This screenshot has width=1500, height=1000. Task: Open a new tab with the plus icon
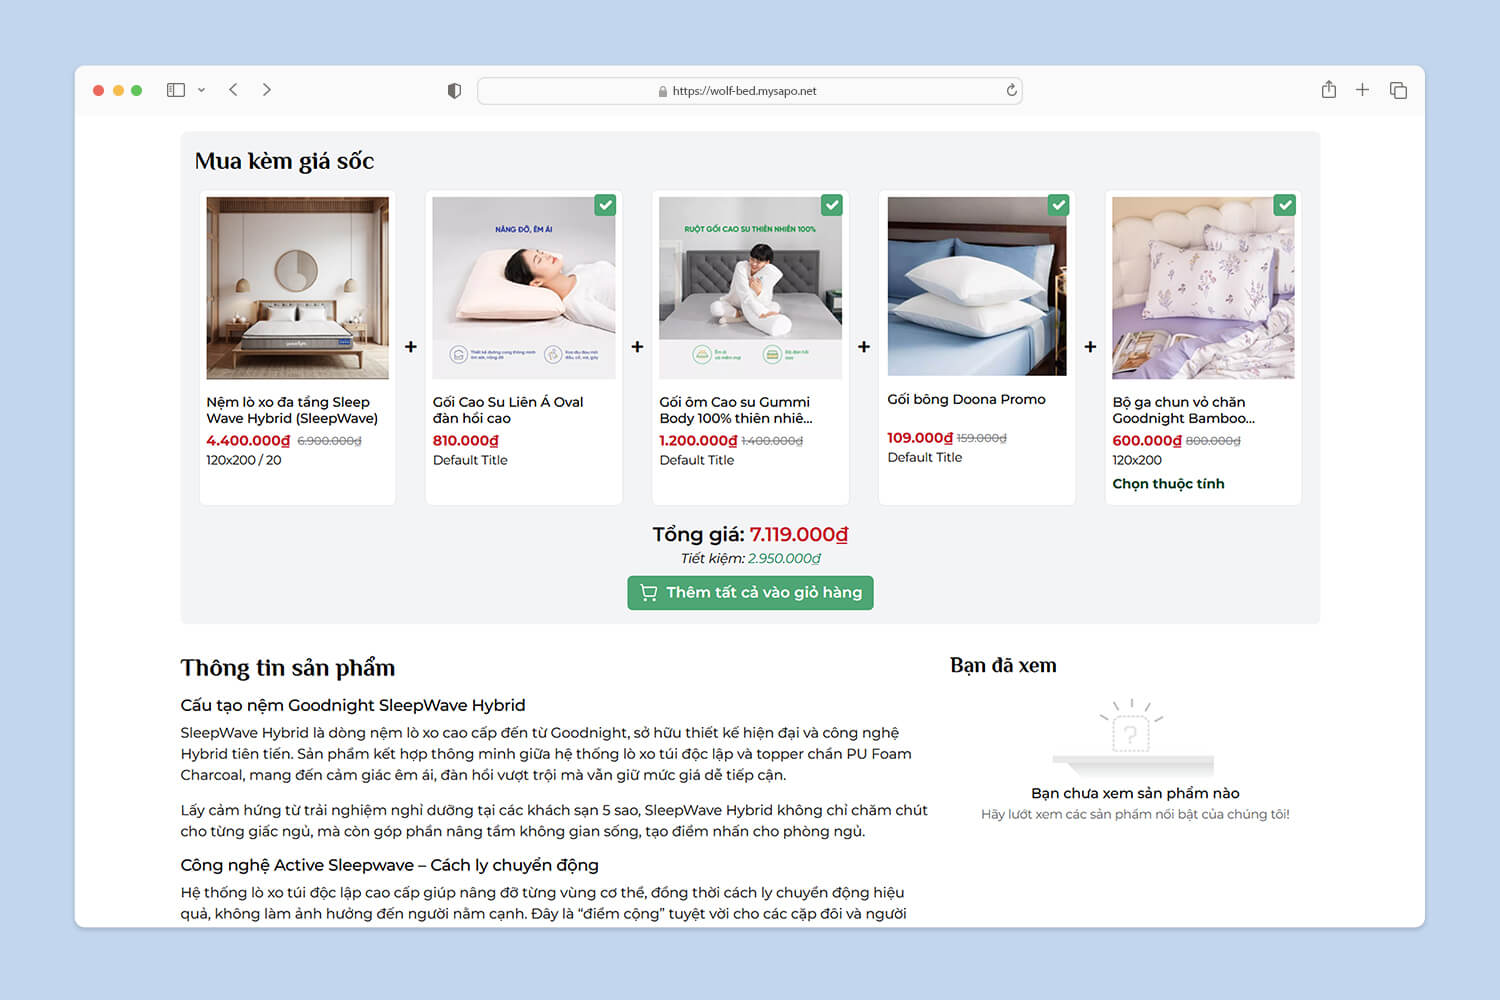1362,90
